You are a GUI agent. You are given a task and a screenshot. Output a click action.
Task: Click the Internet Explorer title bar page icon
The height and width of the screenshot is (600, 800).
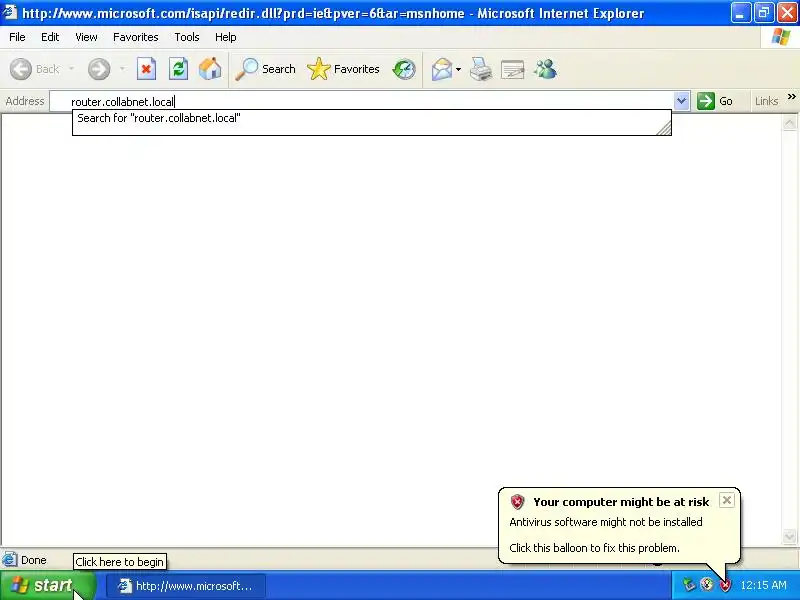(x=10, y=12)
